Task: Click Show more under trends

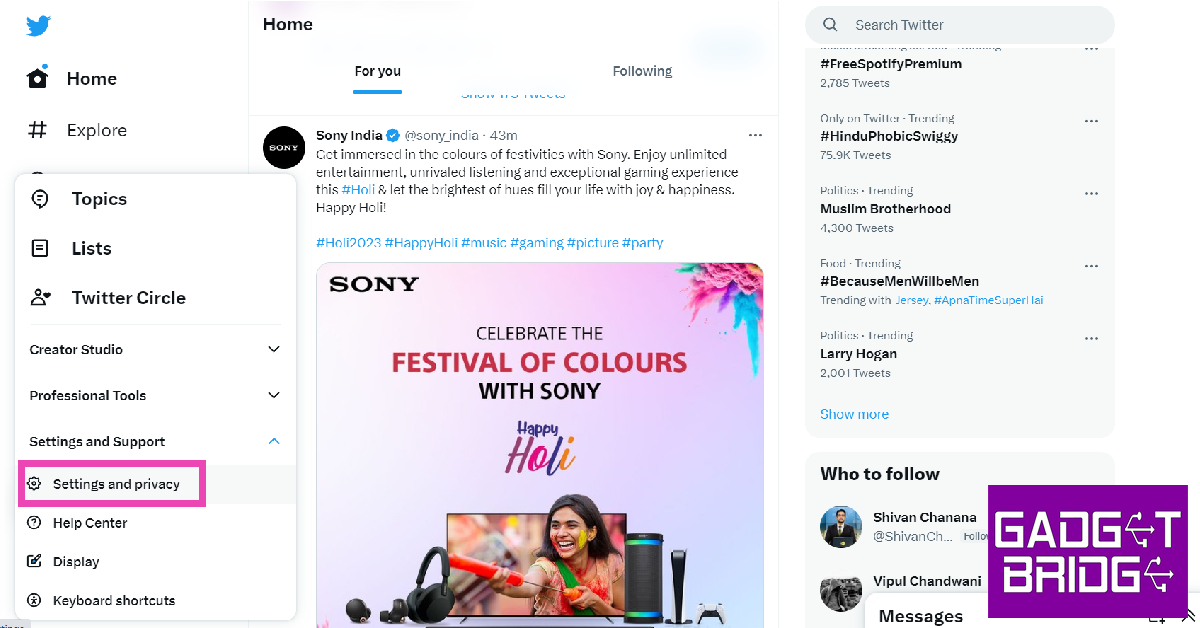Action: click(854, 414)
